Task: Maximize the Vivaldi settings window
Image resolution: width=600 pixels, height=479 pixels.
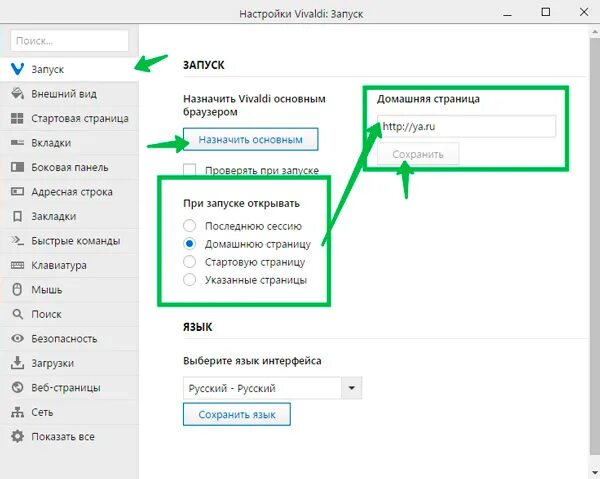Action: tap(546, 12)
